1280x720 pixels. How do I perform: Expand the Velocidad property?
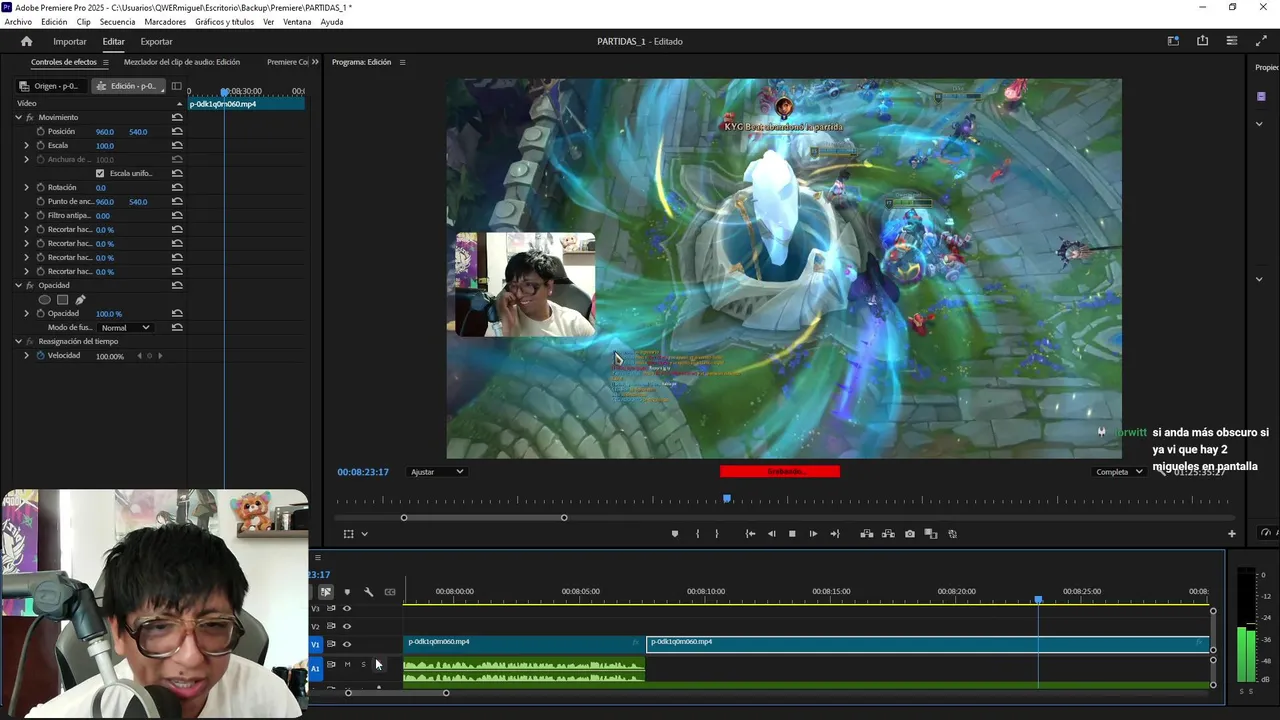tap(27, 356)
